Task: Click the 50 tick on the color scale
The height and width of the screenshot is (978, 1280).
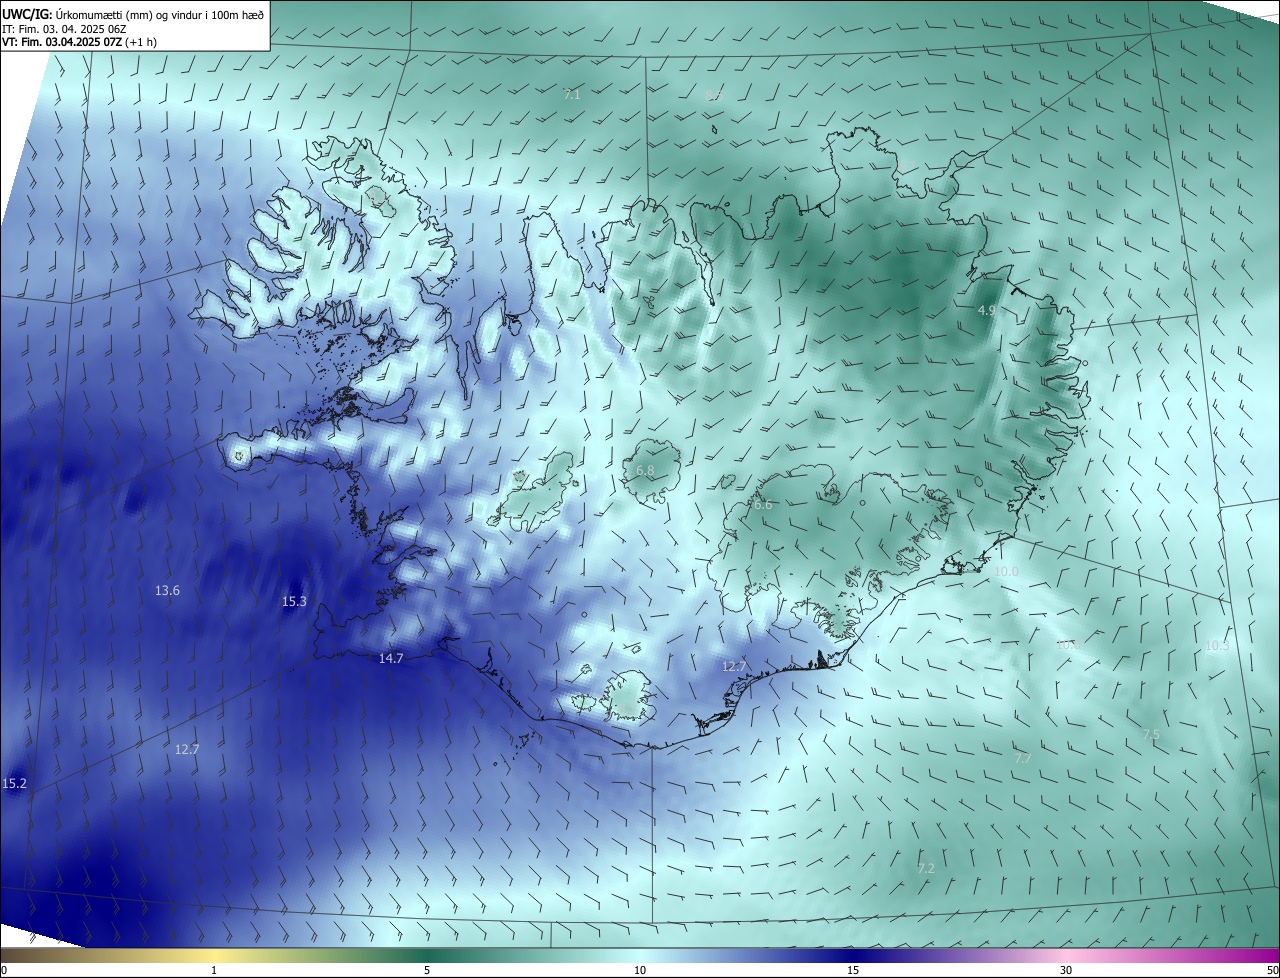Action: pyautogui.click(x=1272, y=970)
